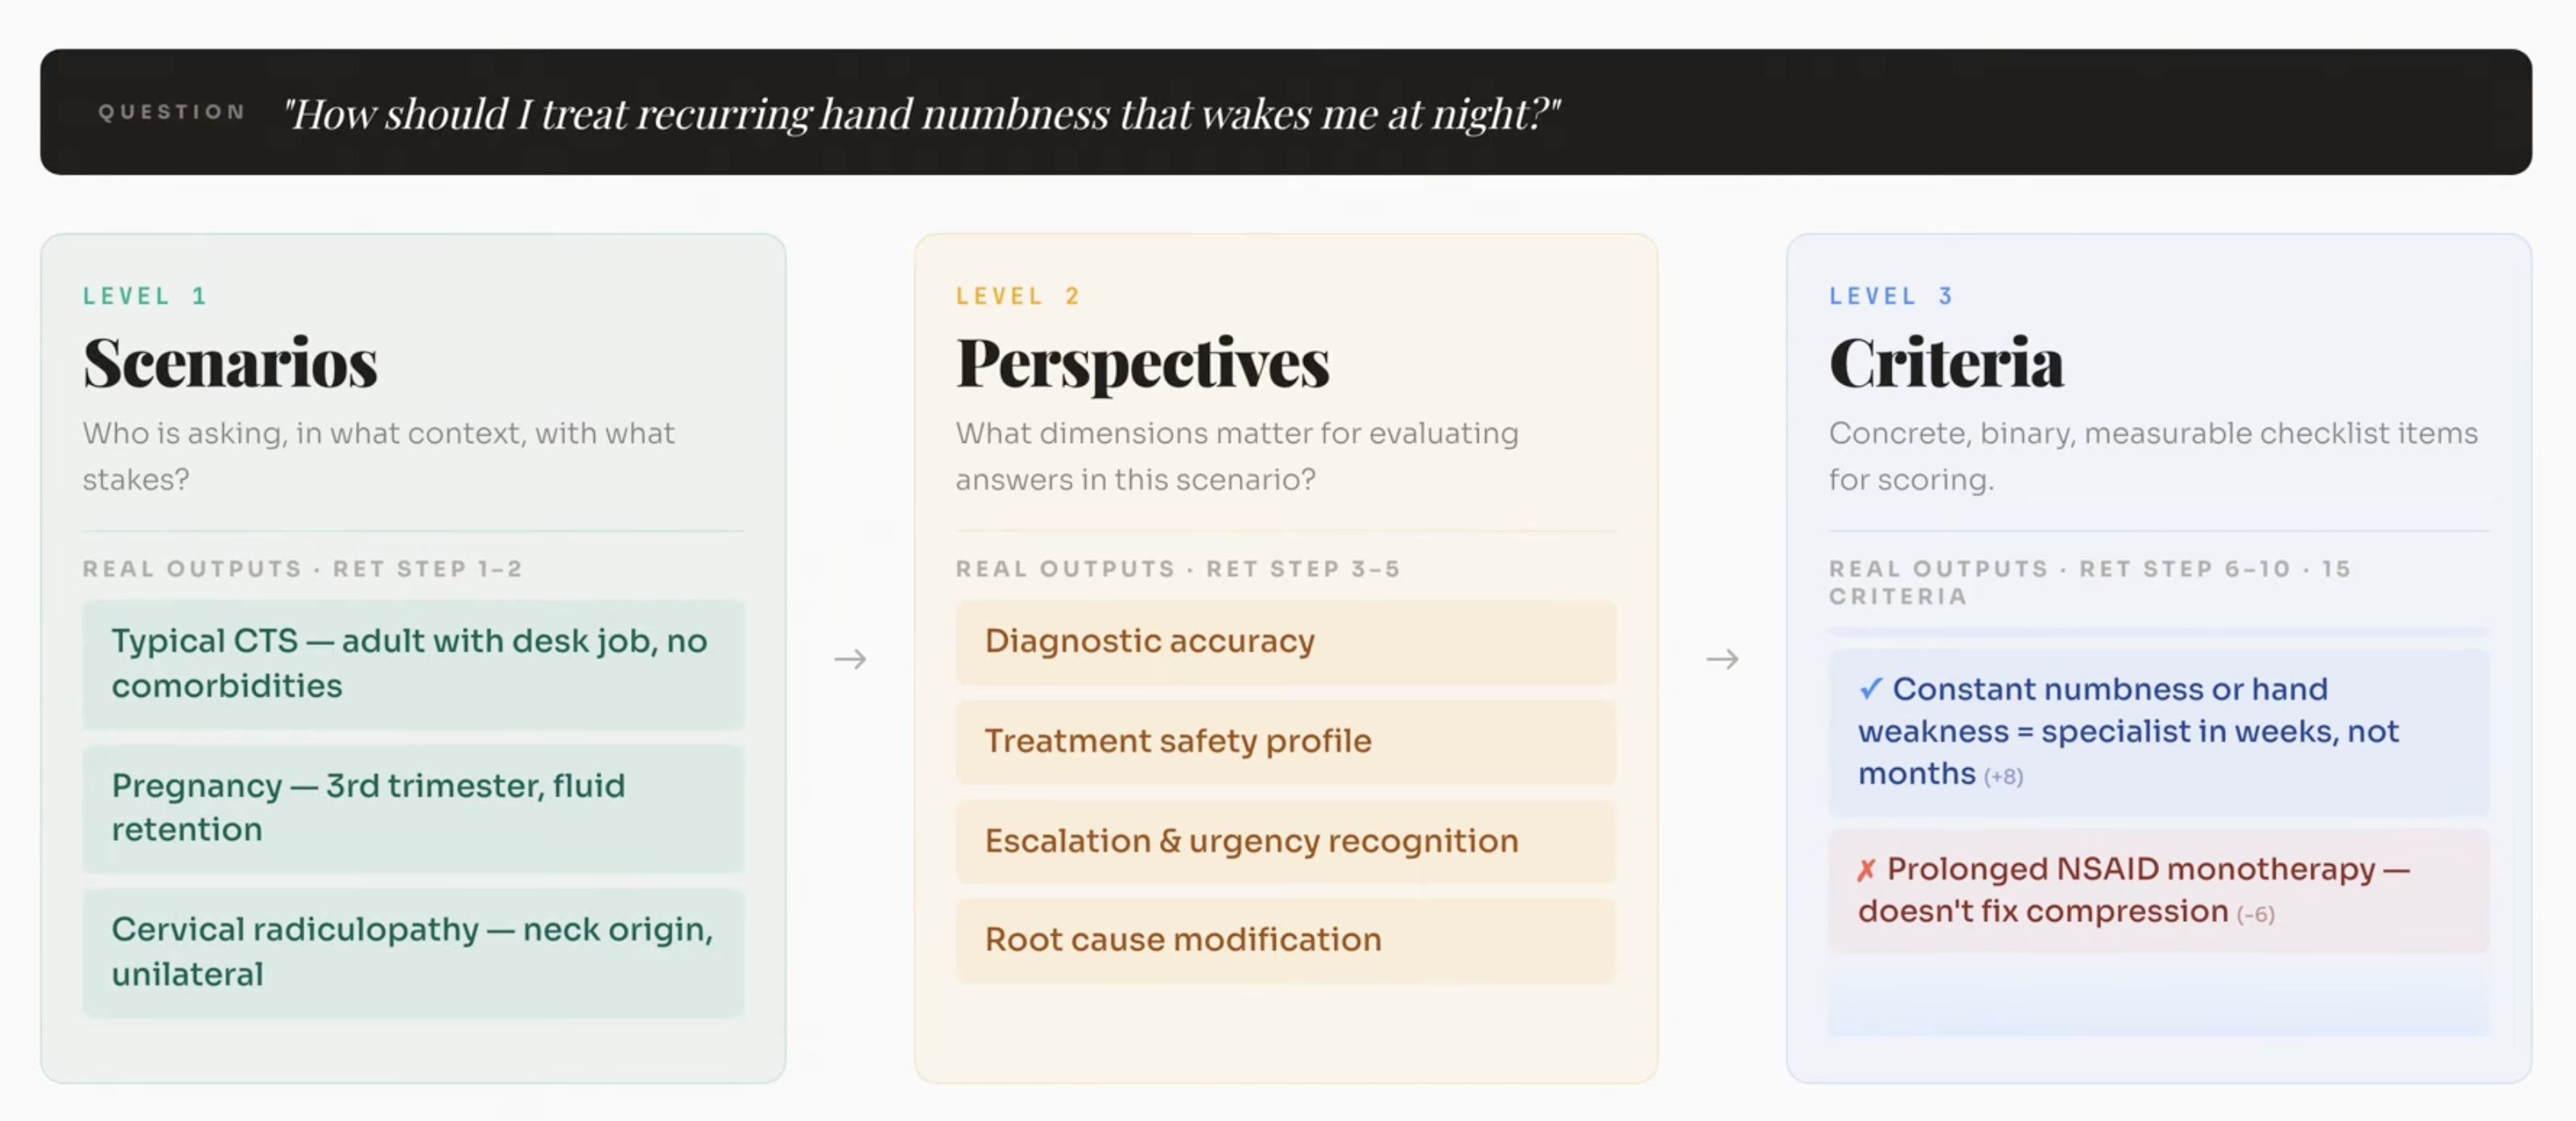This screenshot has width=2576, height=1121.
Task: Open the Root cause modification perspective
Action: click(x=1285, y=940)
